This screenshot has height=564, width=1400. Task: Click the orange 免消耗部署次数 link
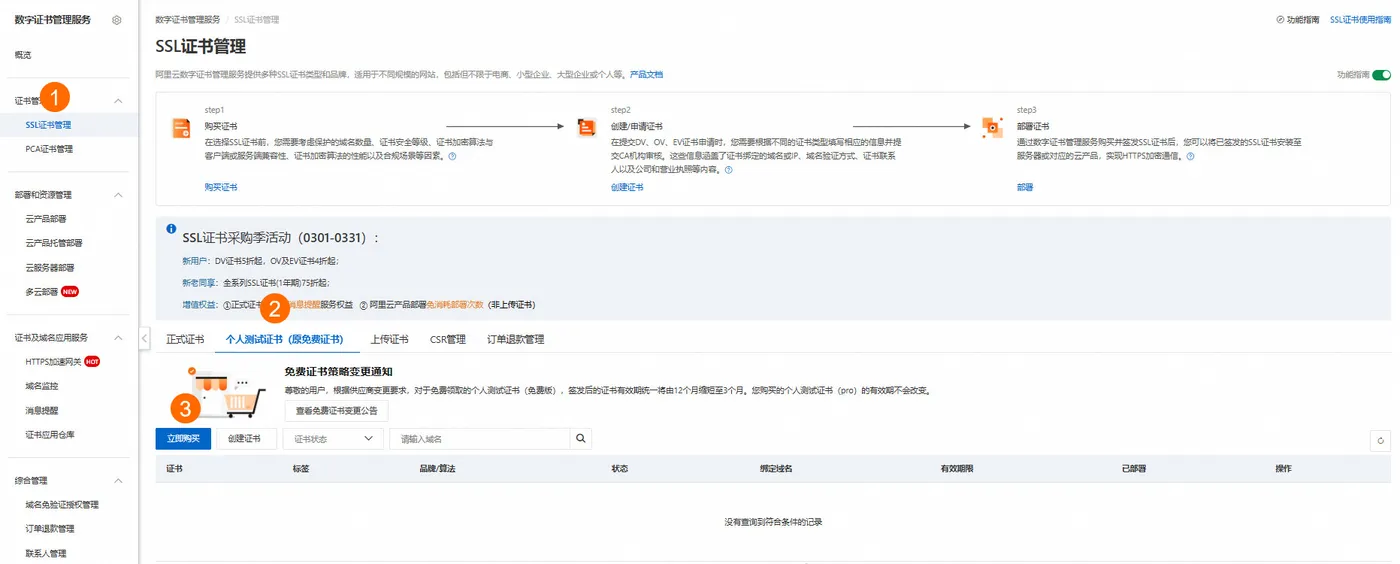[455, 304]
